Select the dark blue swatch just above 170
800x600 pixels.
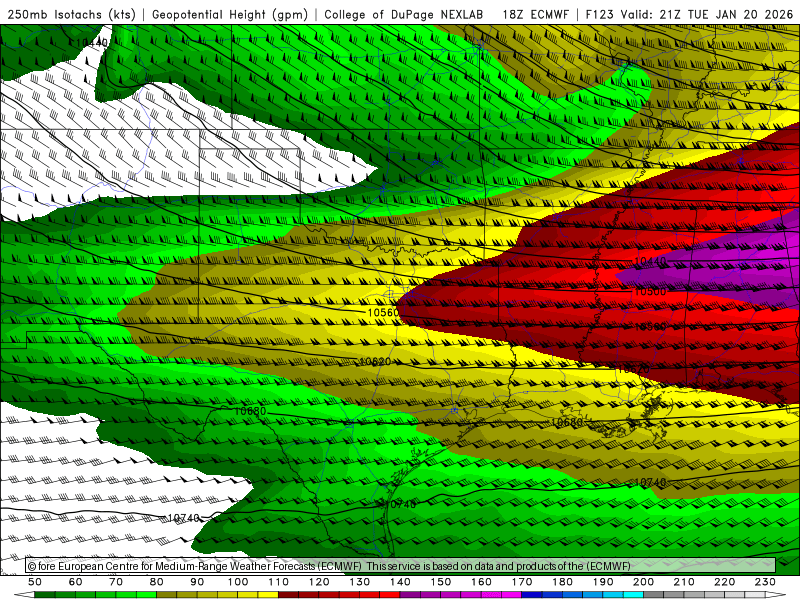(x=532, y=594)
